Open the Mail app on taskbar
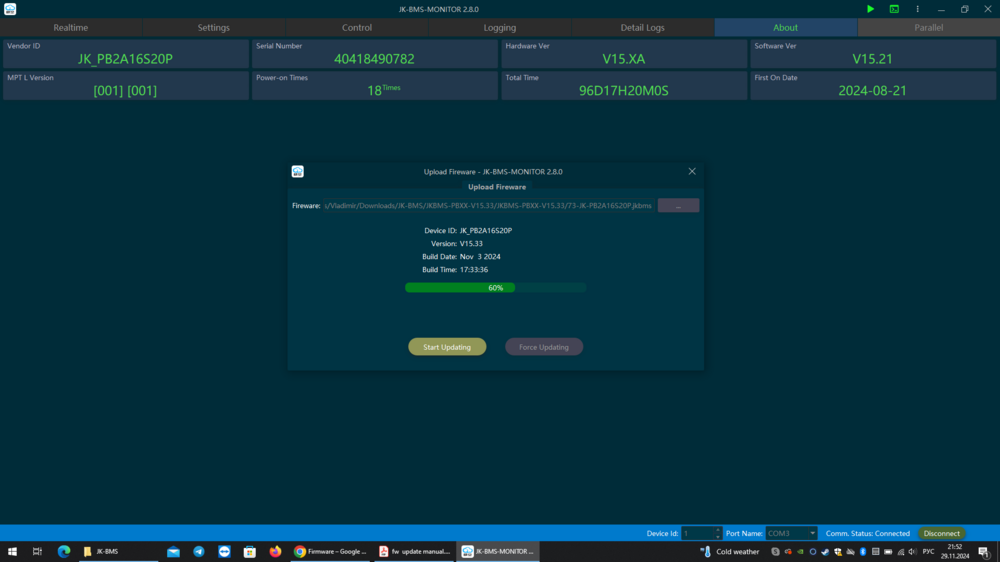This screenshot has height=562, width=1000. coord(173,552)
